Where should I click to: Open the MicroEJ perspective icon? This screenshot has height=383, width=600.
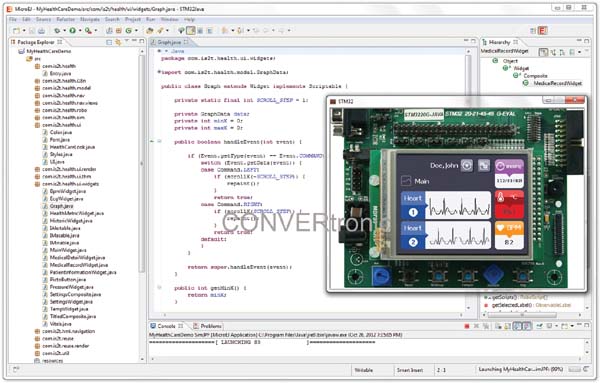[543, 31]
